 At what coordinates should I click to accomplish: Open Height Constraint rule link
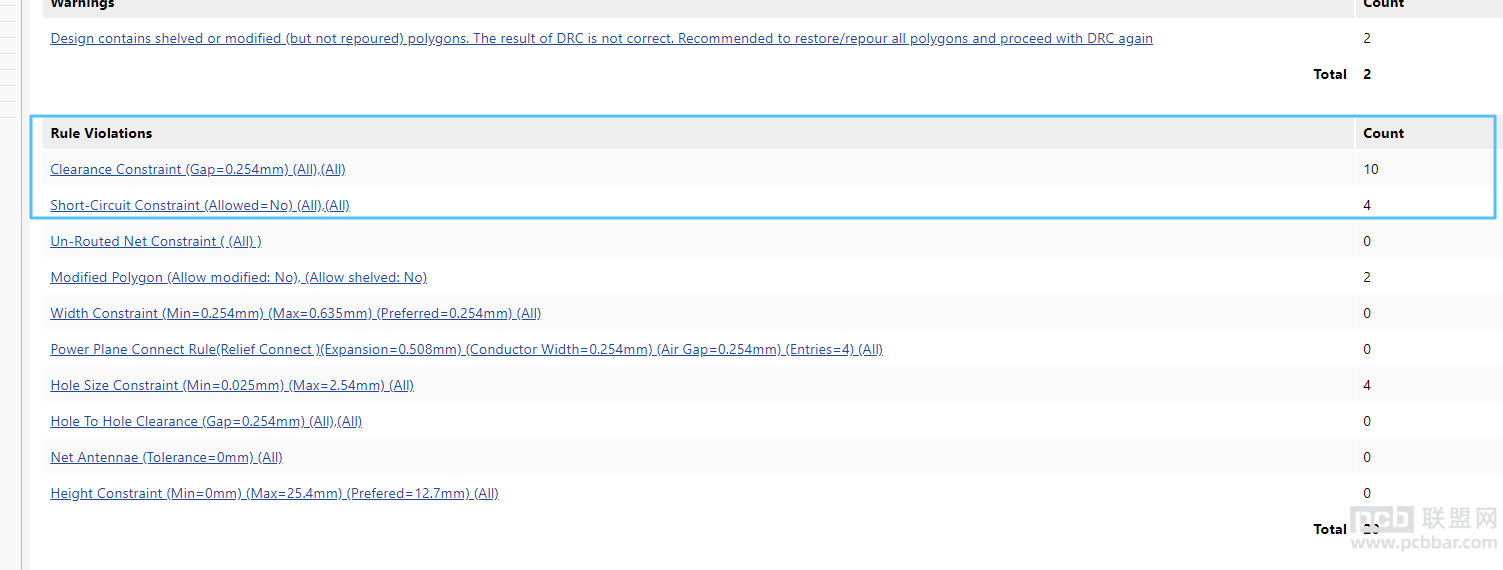274,493
